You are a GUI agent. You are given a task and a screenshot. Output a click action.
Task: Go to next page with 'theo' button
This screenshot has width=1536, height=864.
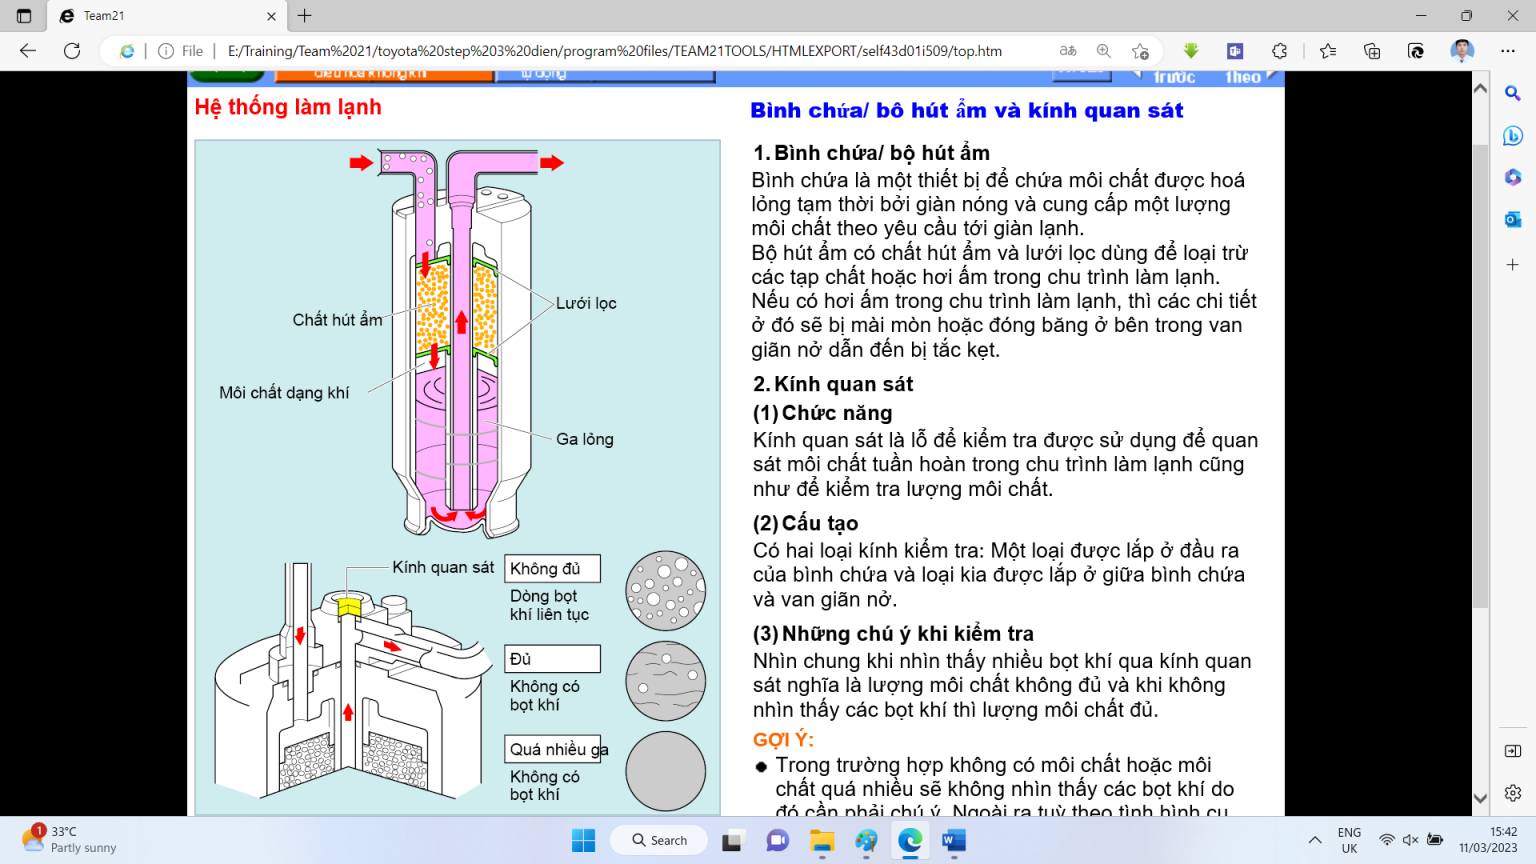[1246, 77]
